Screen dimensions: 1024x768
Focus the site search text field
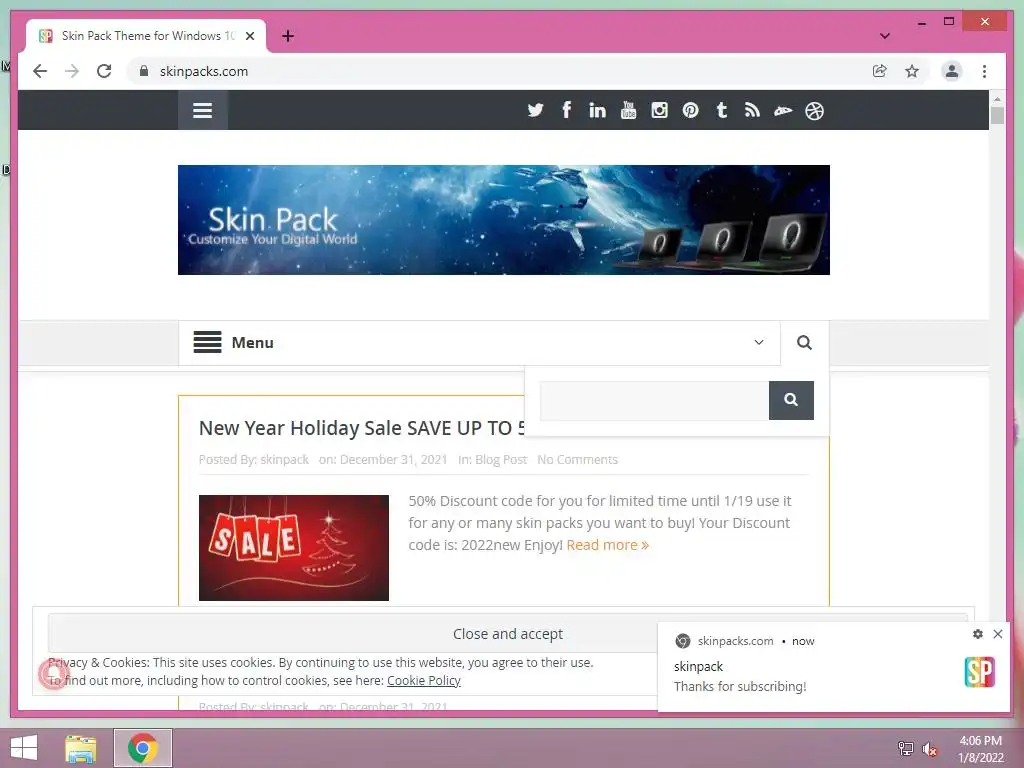[x=654, y=400]
